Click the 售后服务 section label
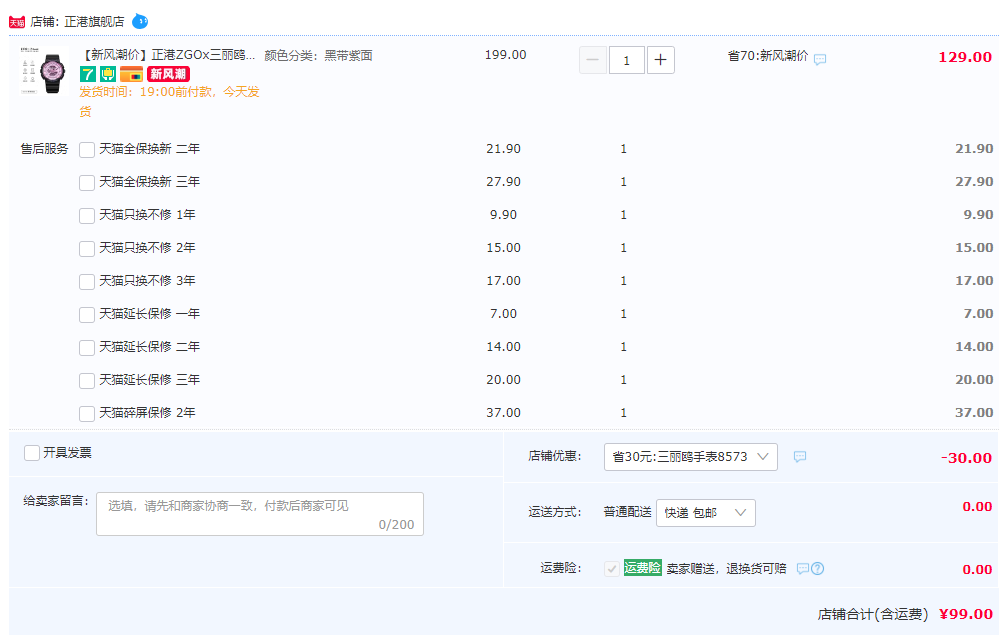The width and height of the screenshot is (999, 635). 44,149
